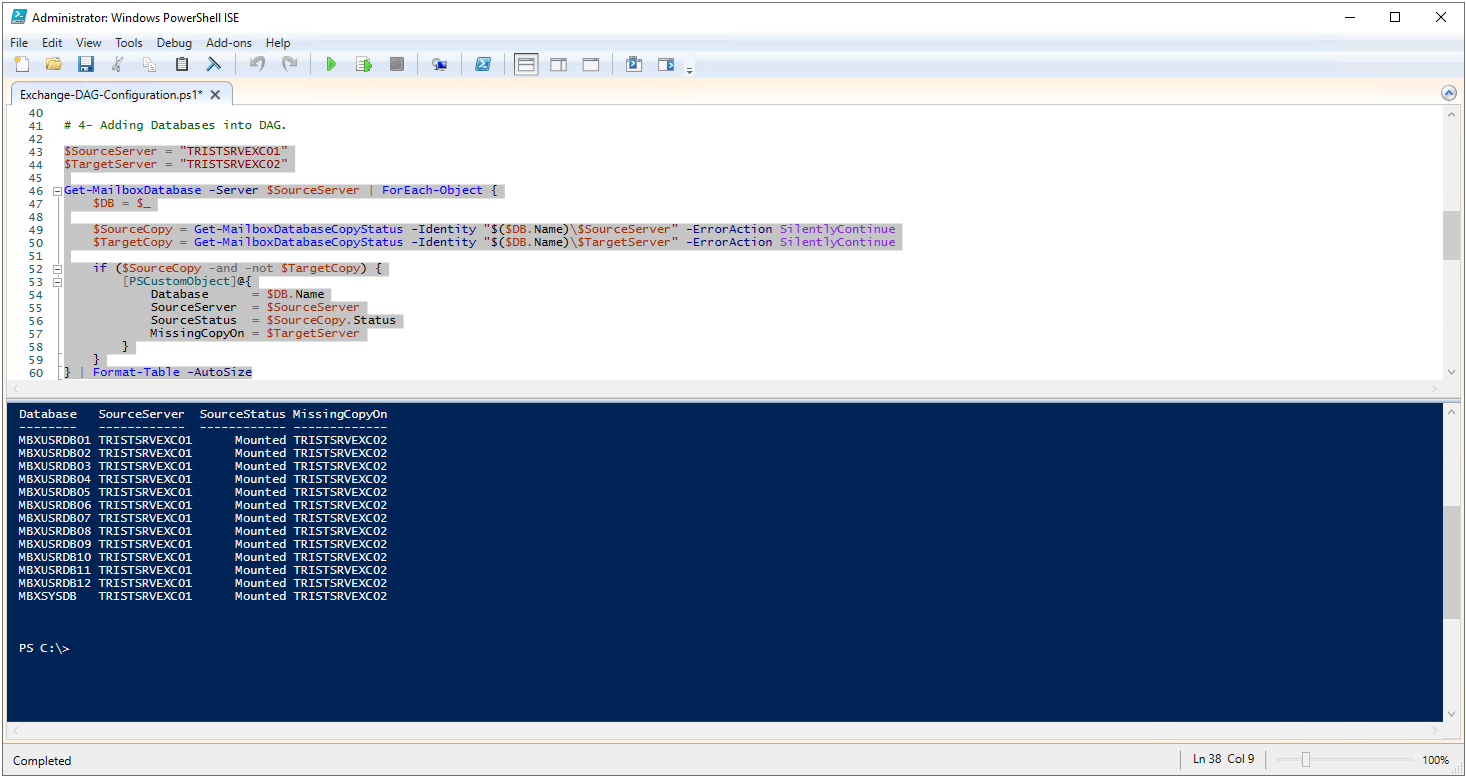Click the MissingCopyOn column header
Screen dimensions: 1466x777
coord(340,414)
